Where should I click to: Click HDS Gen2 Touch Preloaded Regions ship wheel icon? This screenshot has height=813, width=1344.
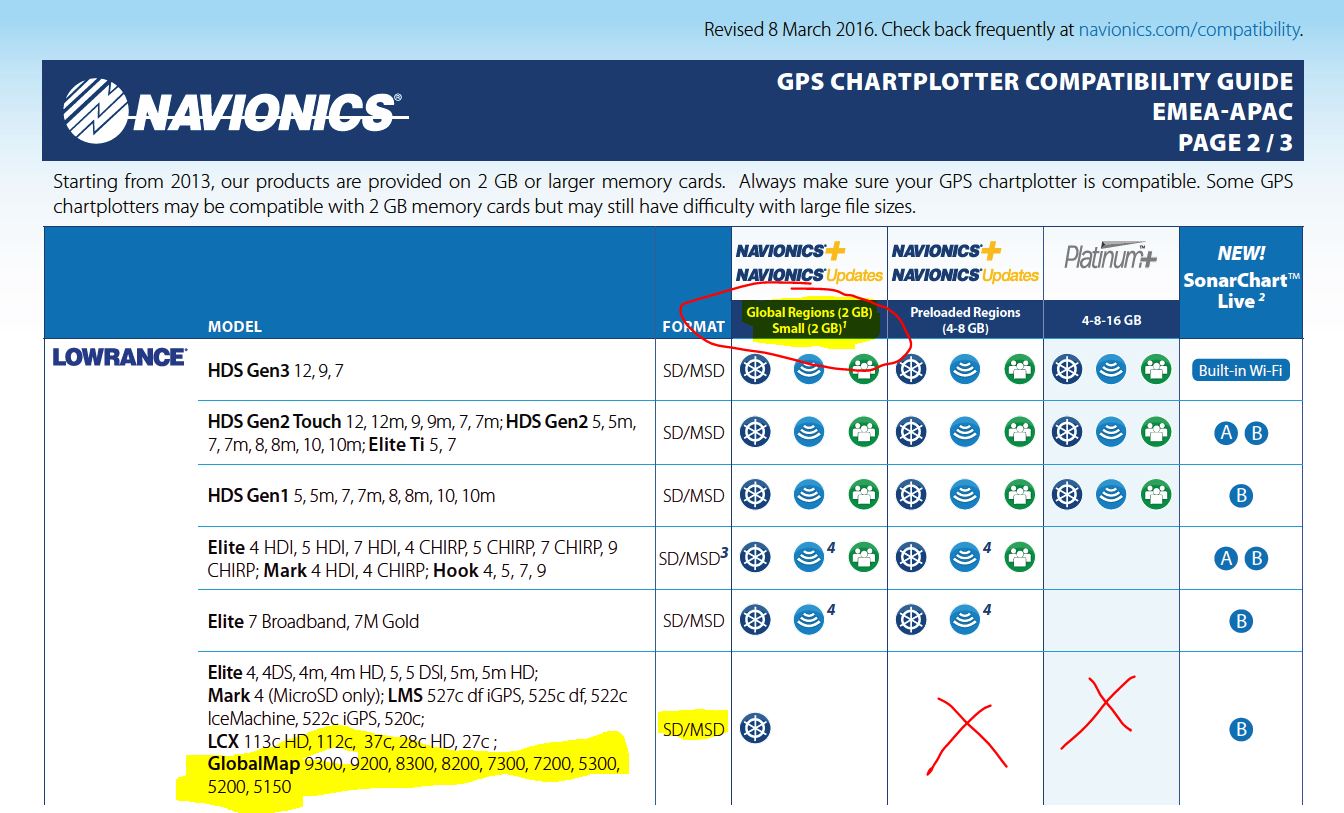pyautogui.click(x=911, y=432)
